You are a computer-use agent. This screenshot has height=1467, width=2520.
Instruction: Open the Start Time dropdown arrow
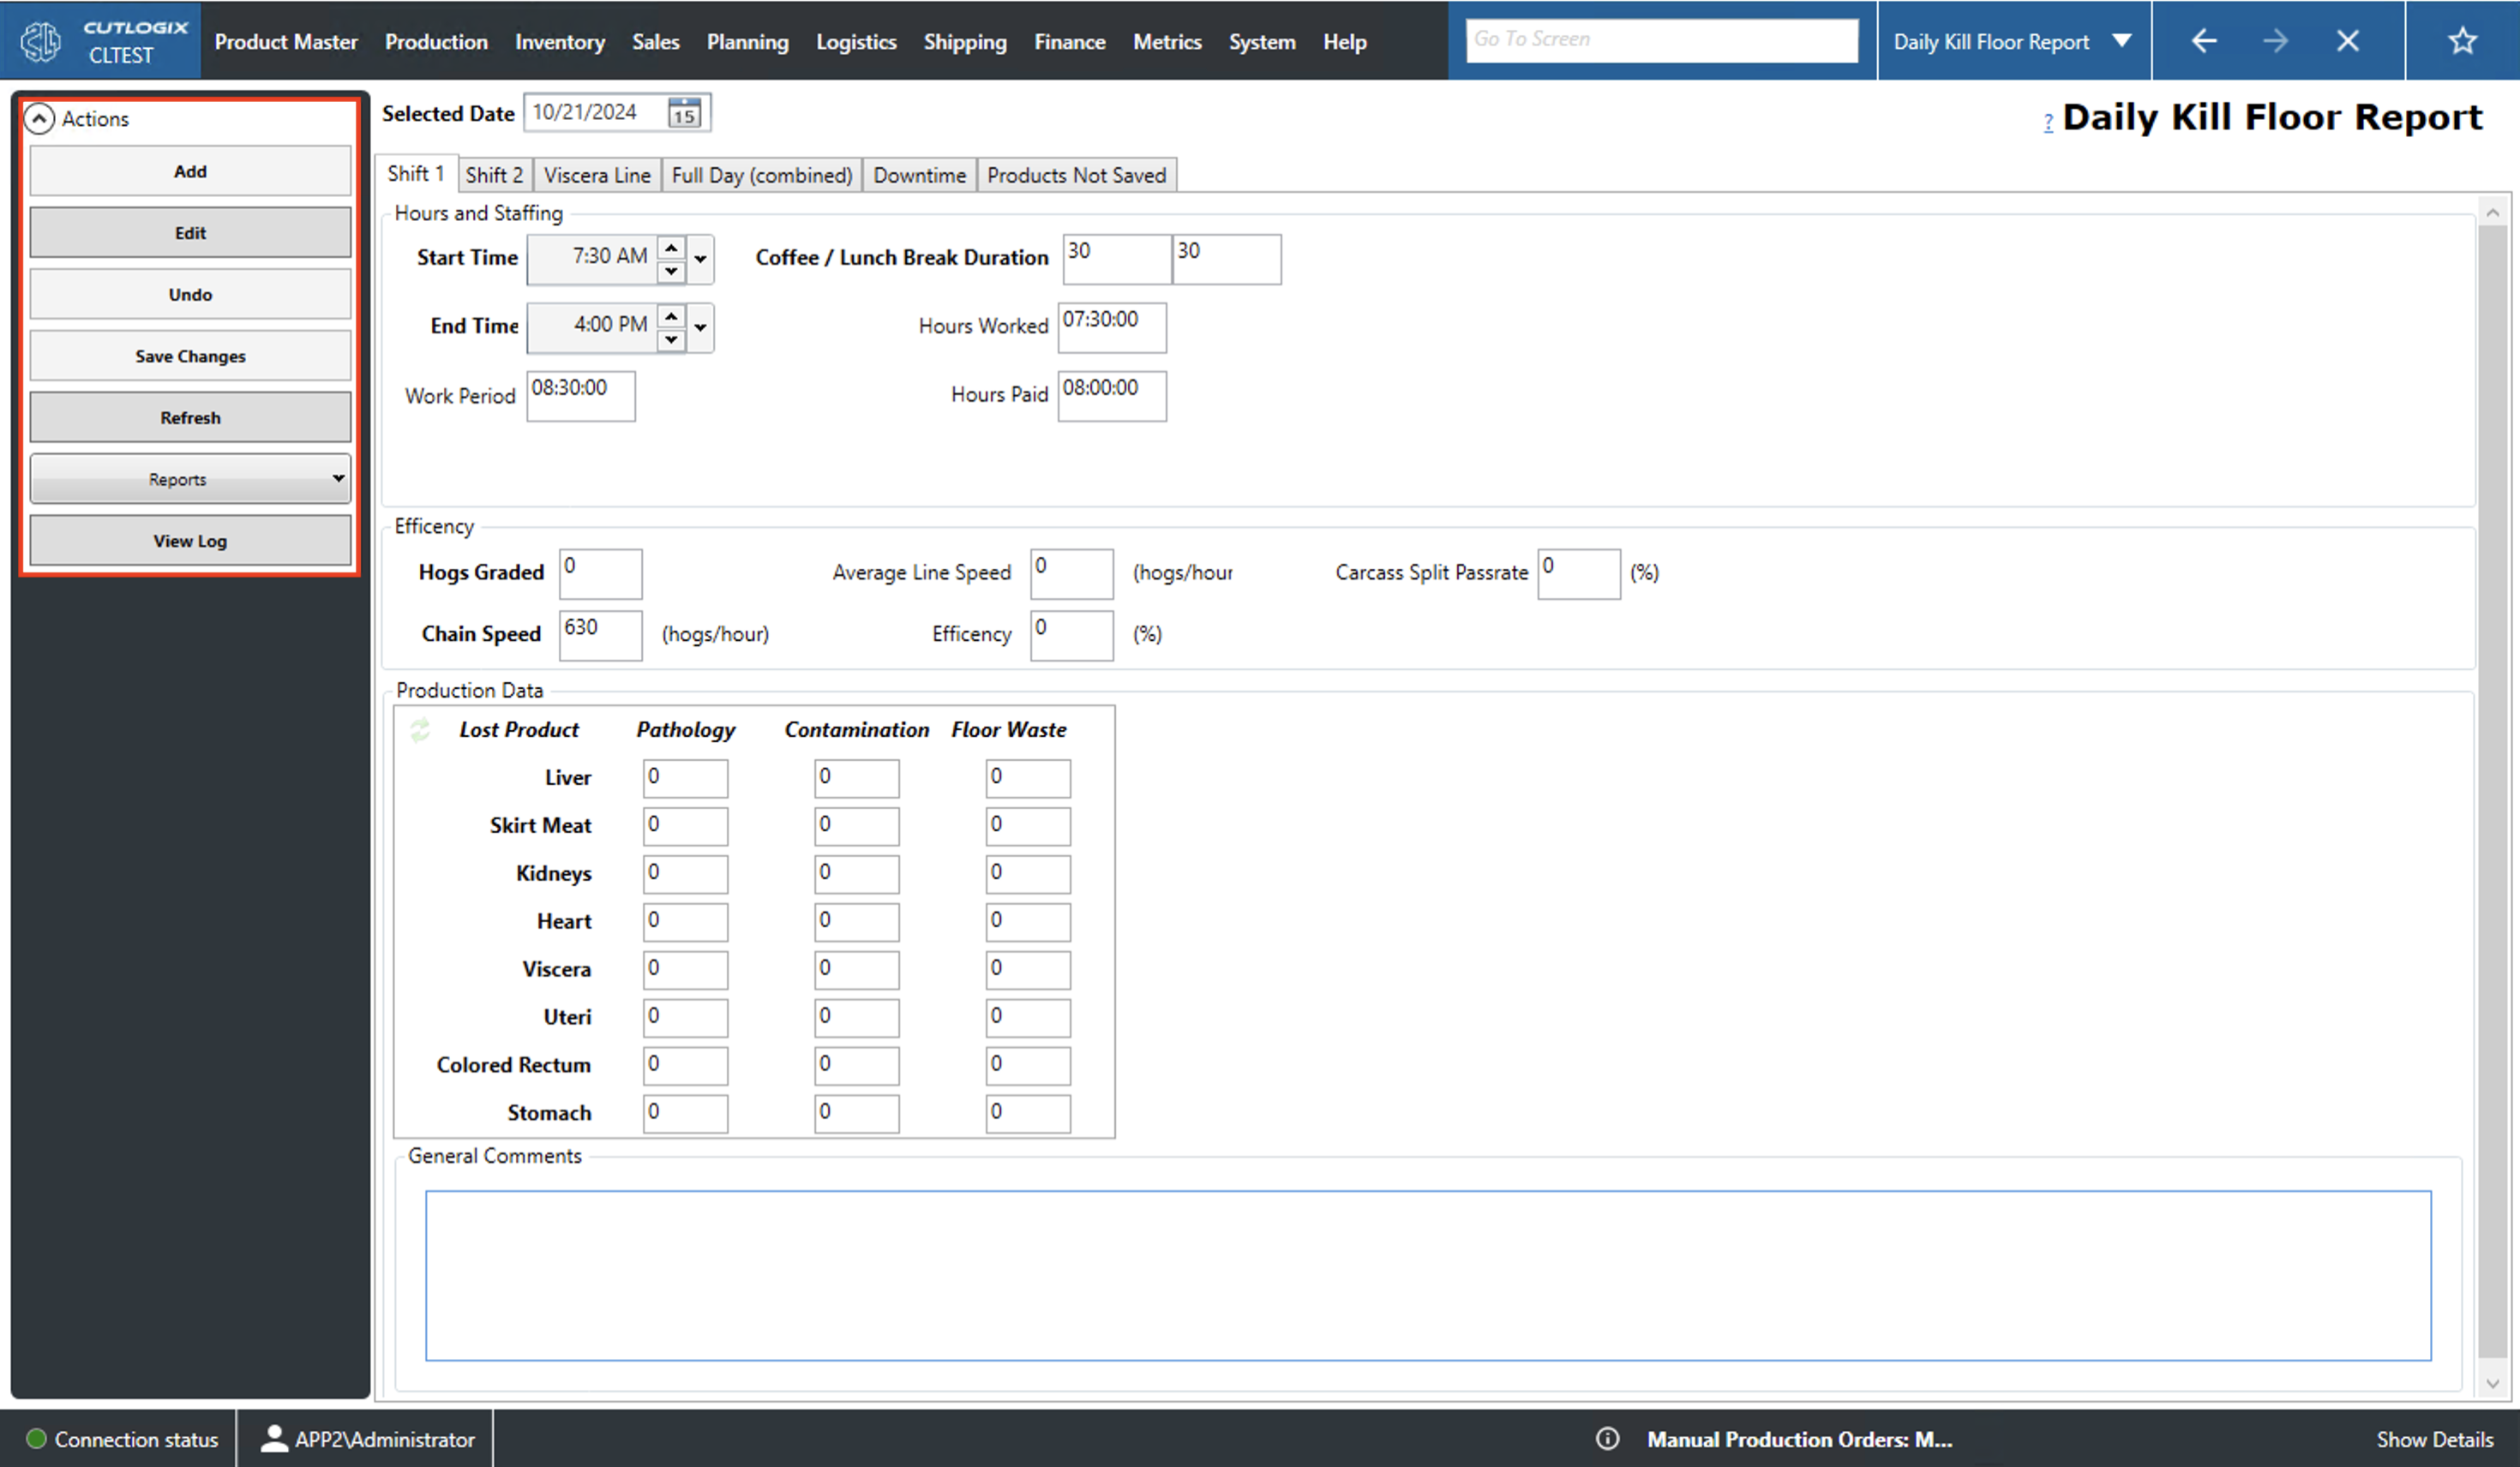tap(699, 259)
